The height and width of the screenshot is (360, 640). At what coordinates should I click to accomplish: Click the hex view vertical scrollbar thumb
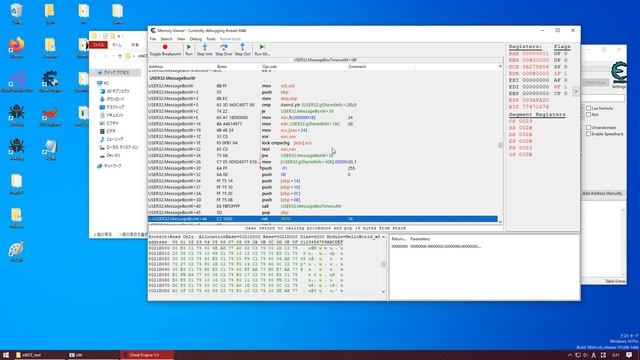click(383, 264)
